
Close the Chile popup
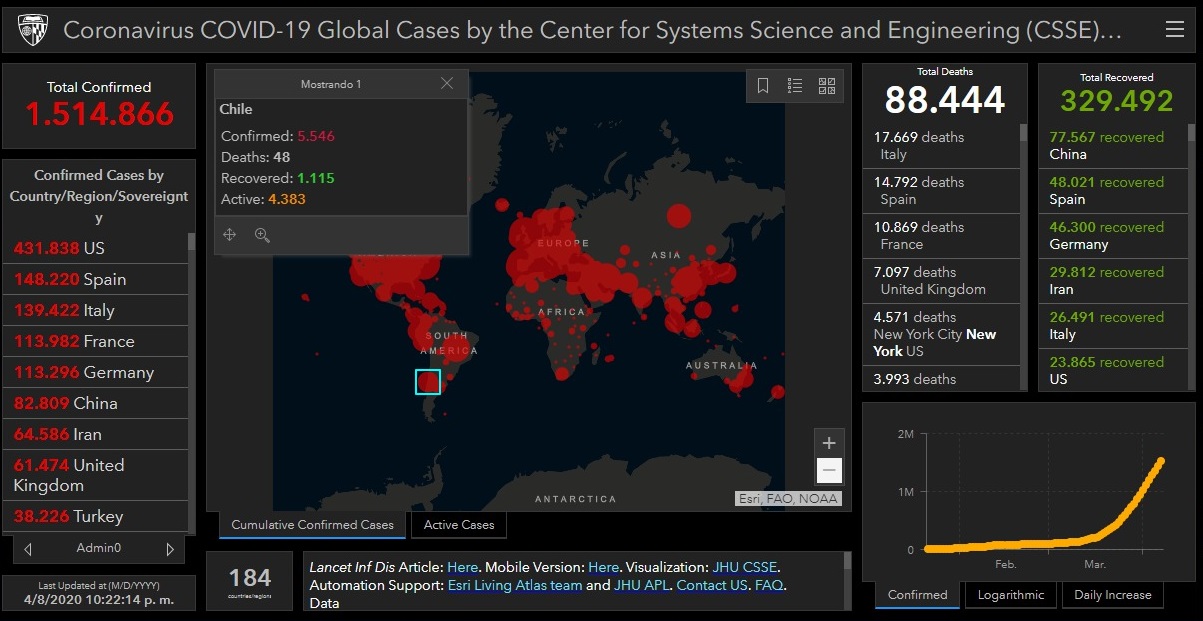coord(446,83)
